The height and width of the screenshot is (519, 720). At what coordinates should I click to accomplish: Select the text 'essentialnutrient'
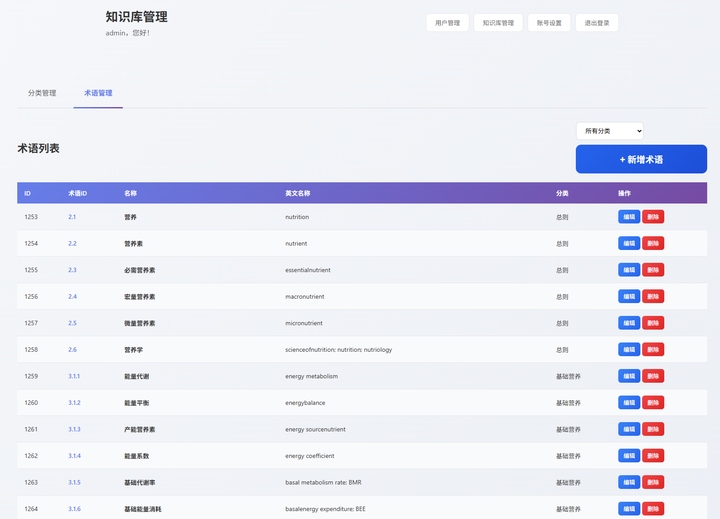pos(308,270)
